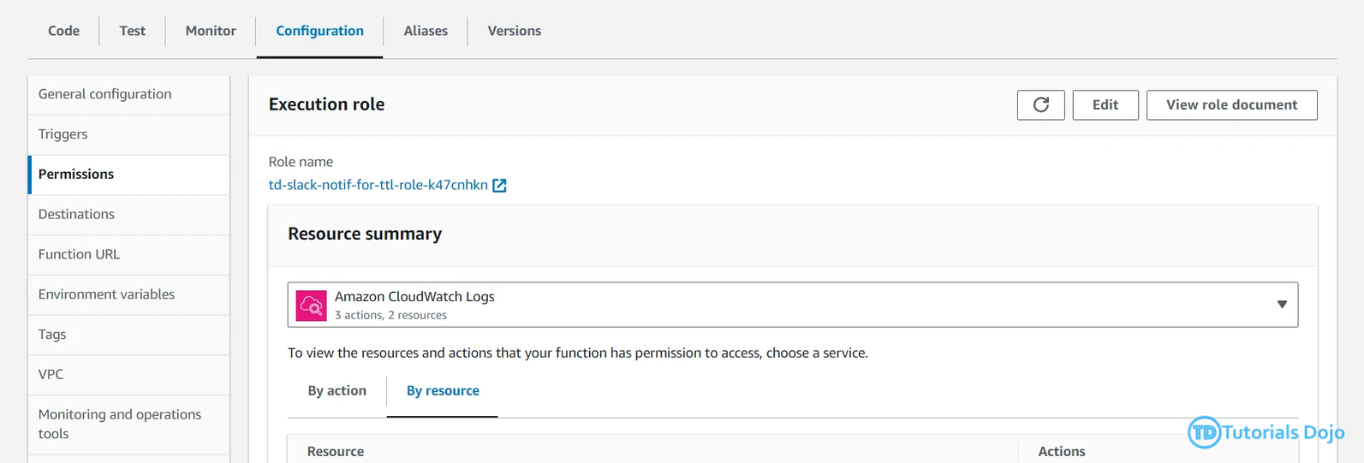This screenshot has height=463, width=1364.
Task: Click the refresh execution role icon button
Action: point(1040,105)
